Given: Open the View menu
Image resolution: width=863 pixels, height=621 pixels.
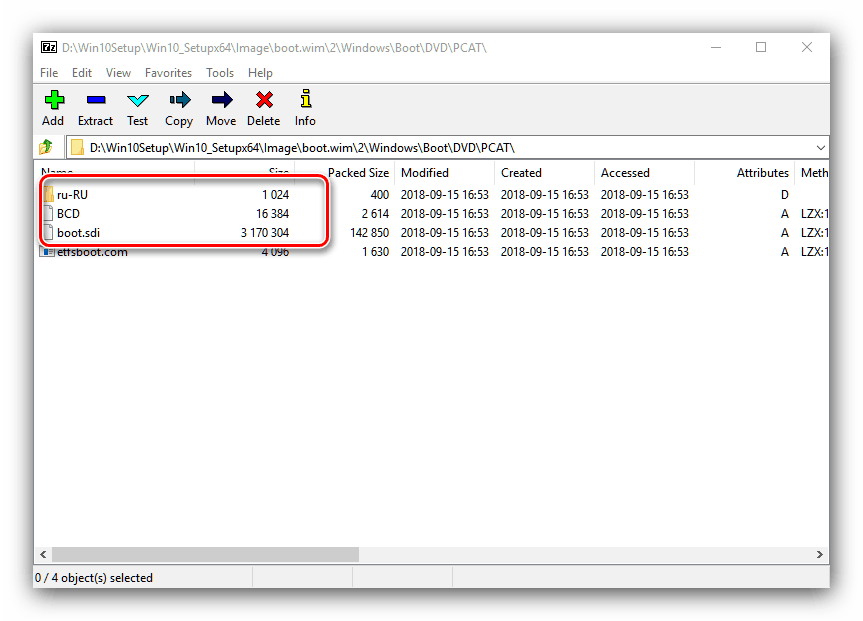Looking at the screenshot, I should point(118,73).
